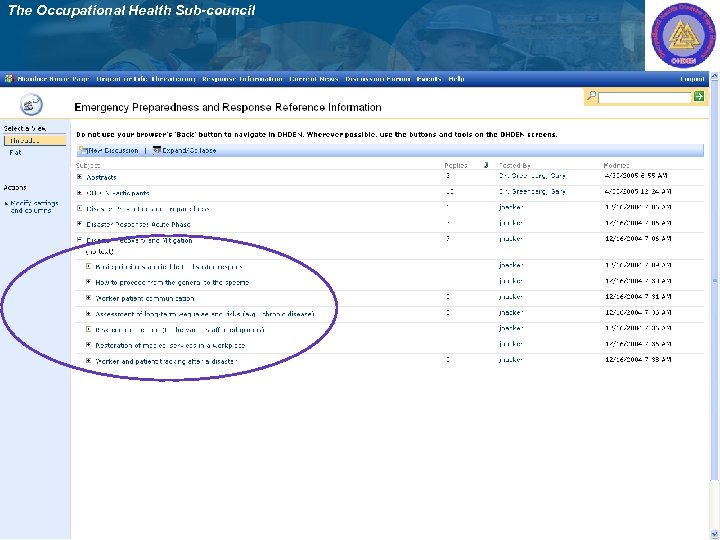Open the Help menu
720x540 pixels.
[456, 79]
